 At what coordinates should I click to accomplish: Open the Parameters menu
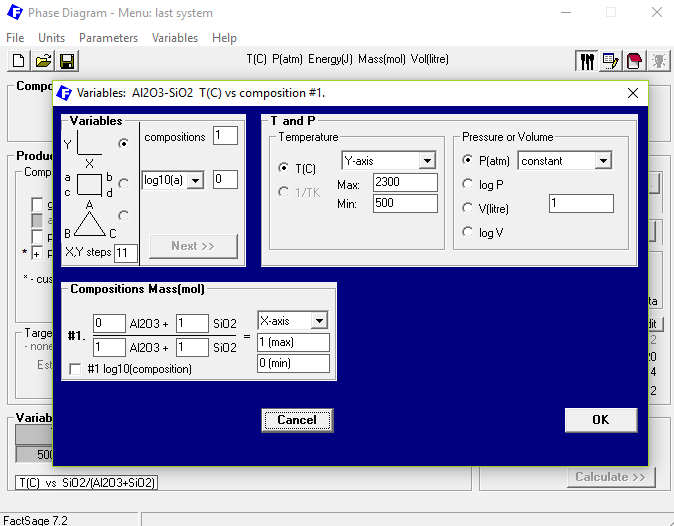point(108,38)
